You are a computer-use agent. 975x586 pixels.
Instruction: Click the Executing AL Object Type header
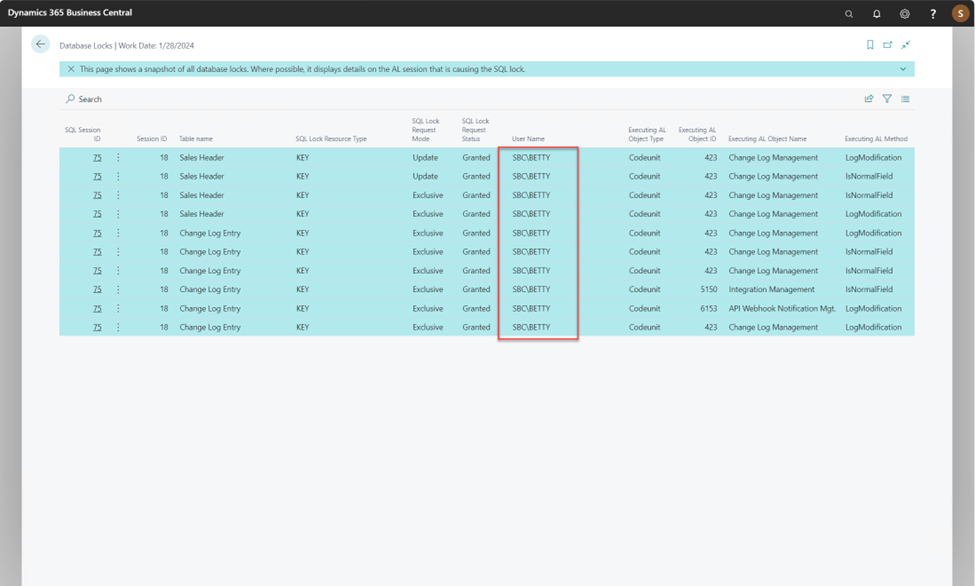647,134
